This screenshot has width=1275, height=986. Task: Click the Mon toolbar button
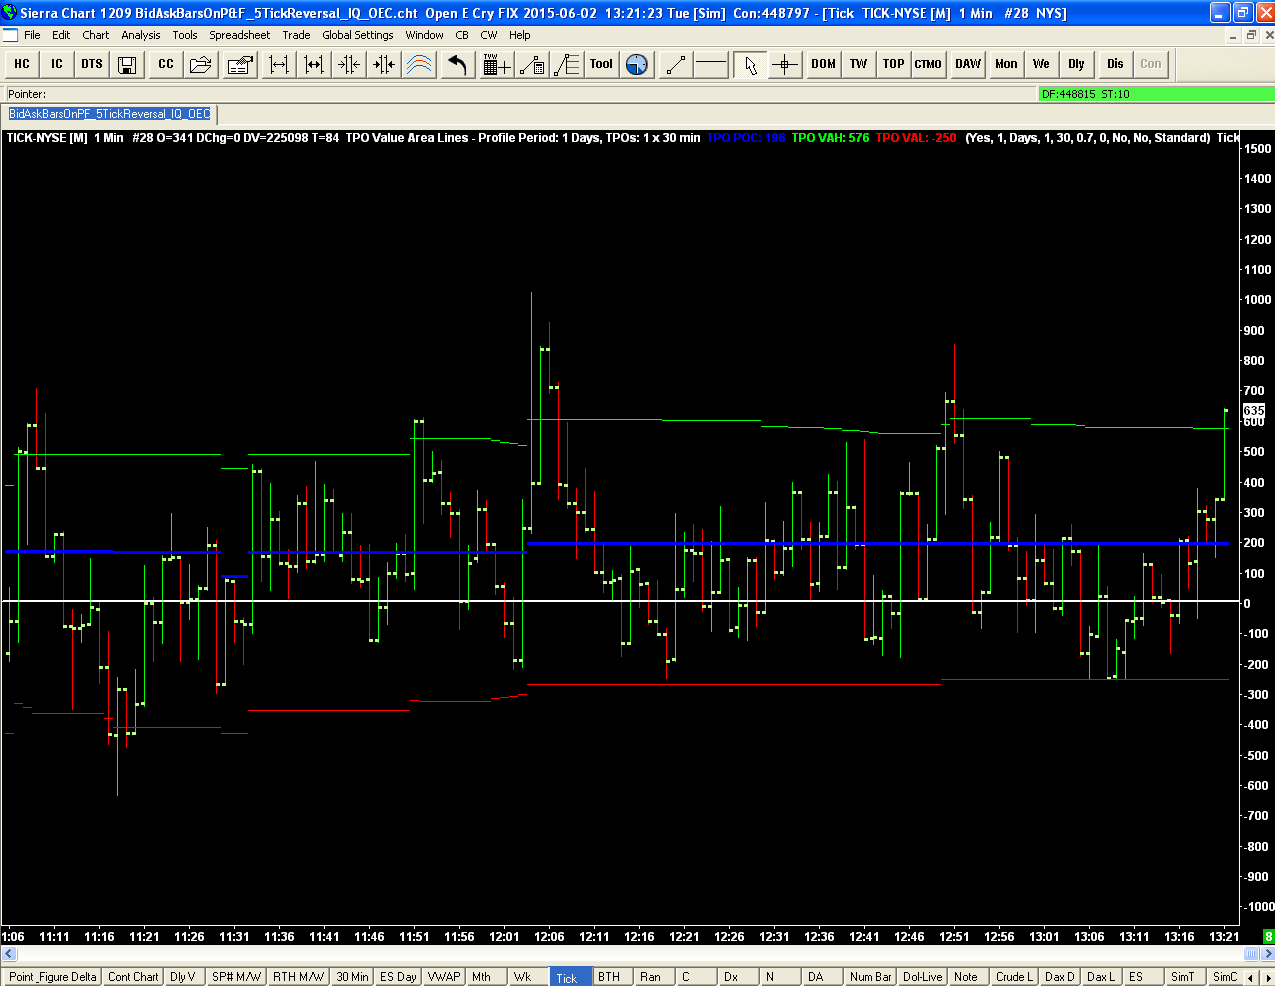point(1007,64)
